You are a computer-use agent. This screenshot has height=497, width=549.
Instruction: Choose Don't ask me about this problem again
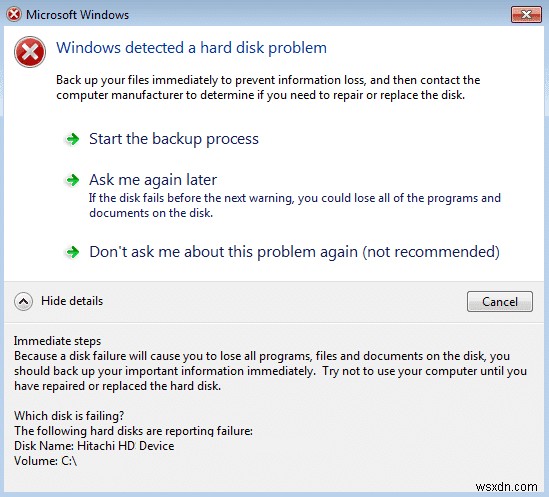294,252
